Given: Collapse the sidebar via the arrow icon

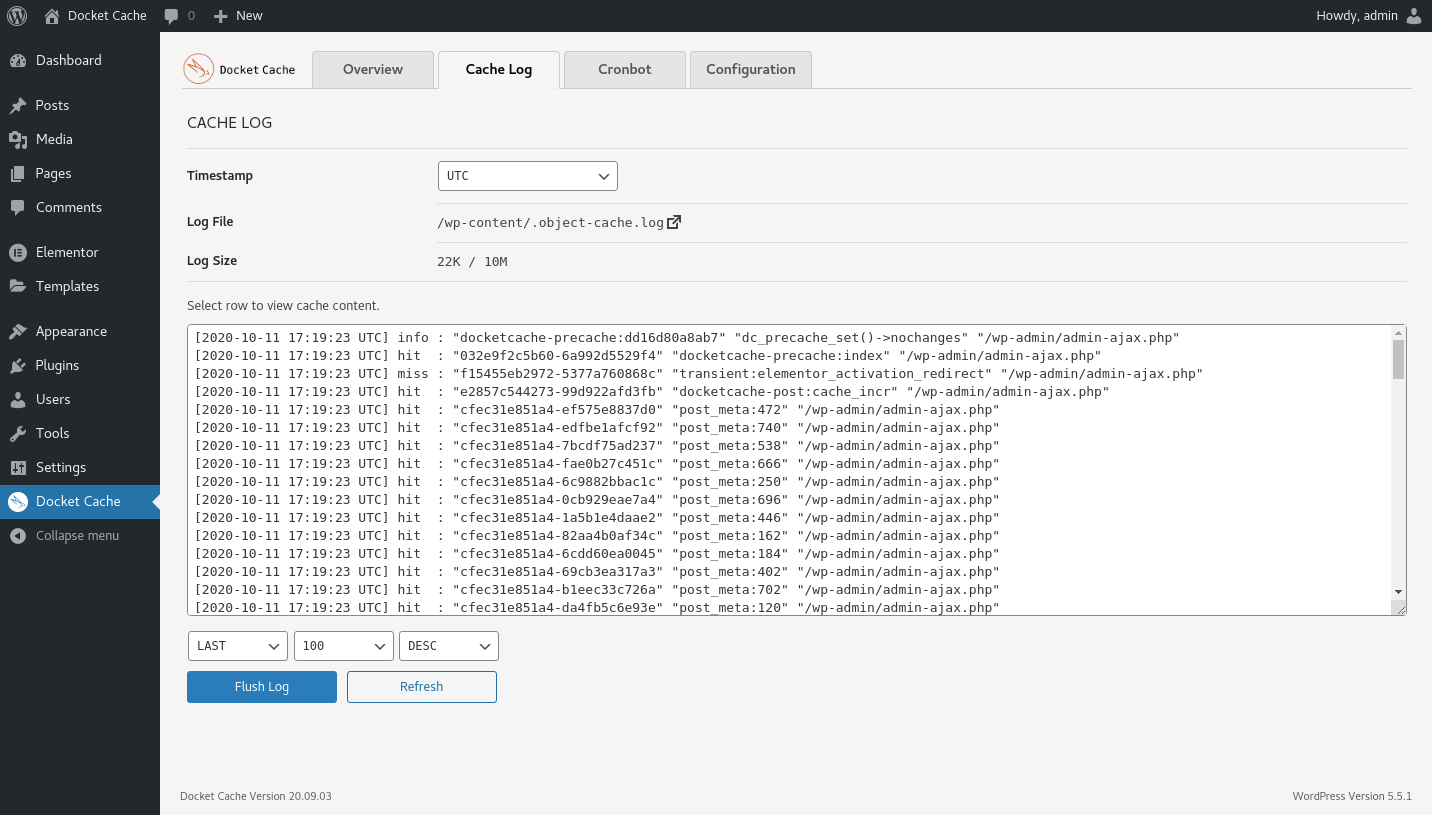Looking at the screenshot, I should [x=18, y=535].
